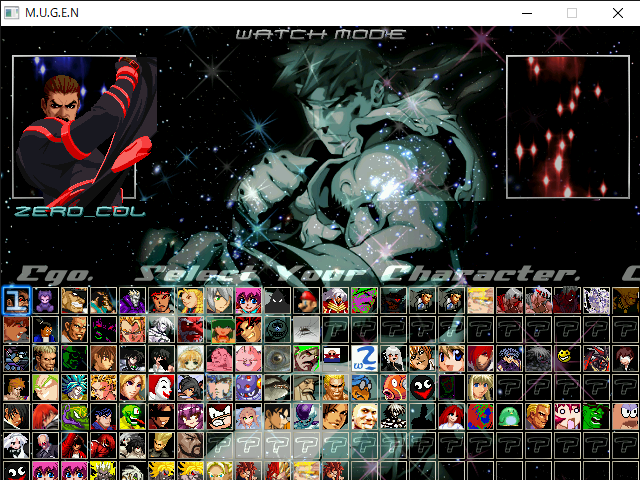
Task: Pick white-haired fighter in red-gold armor
Action: point(335,301)
